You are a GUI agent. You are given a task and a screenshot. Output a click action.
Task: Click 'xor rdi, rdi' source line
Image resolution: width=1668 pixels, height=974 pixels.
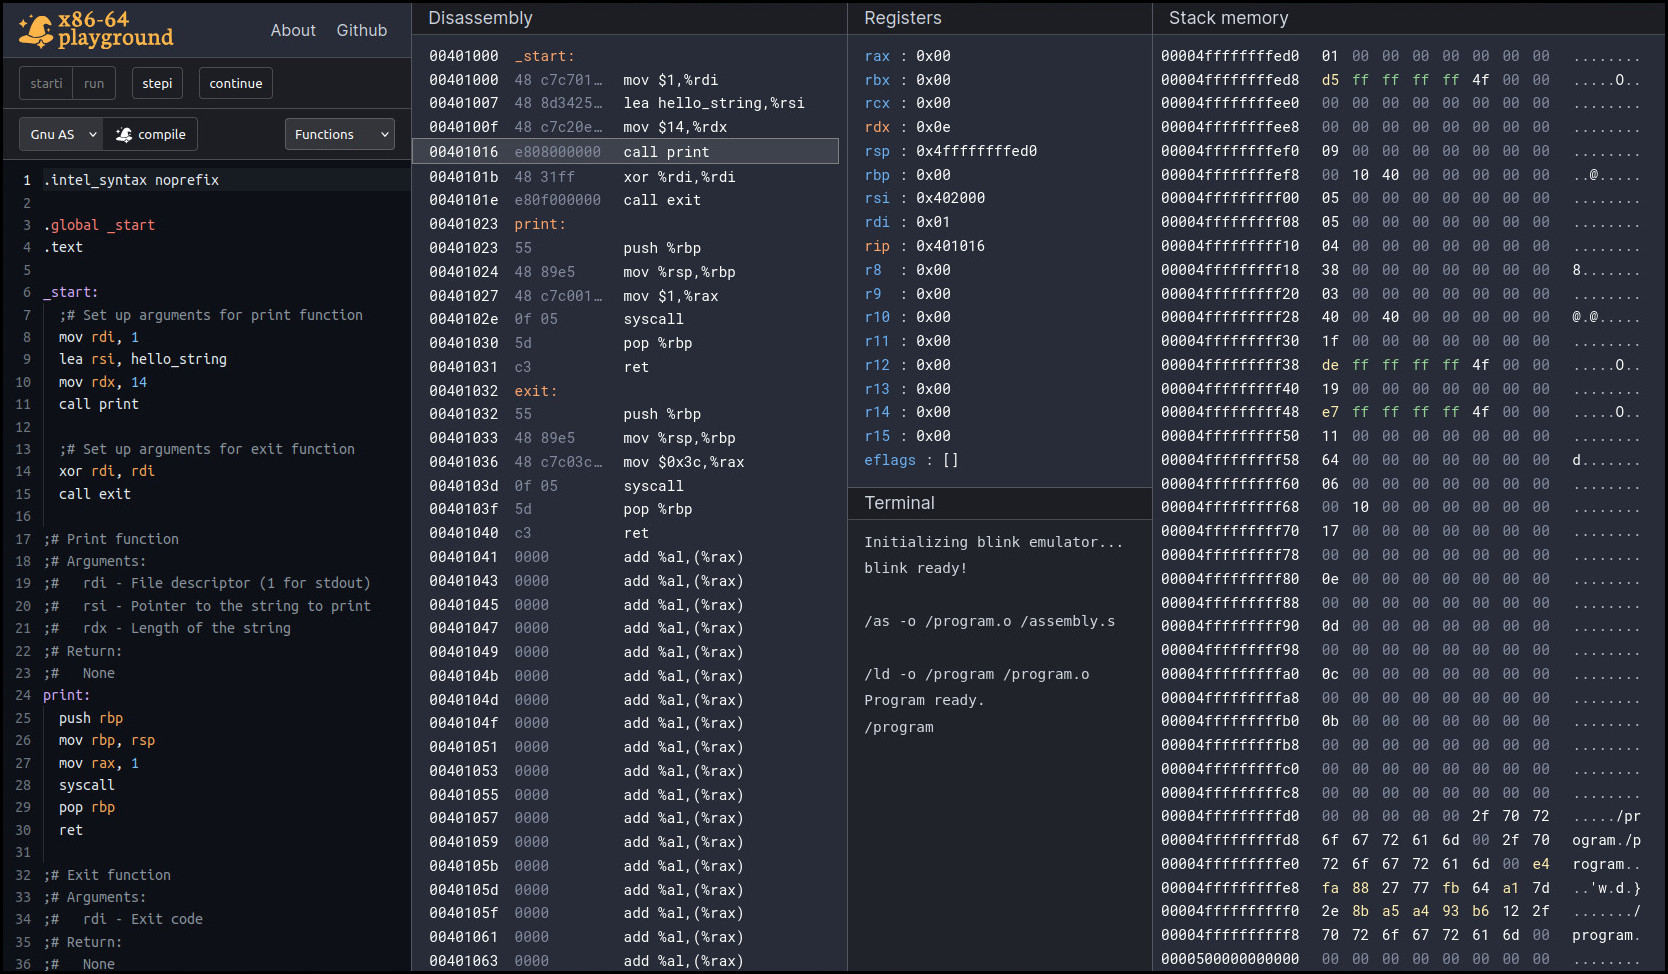click(x=107, y=471)
